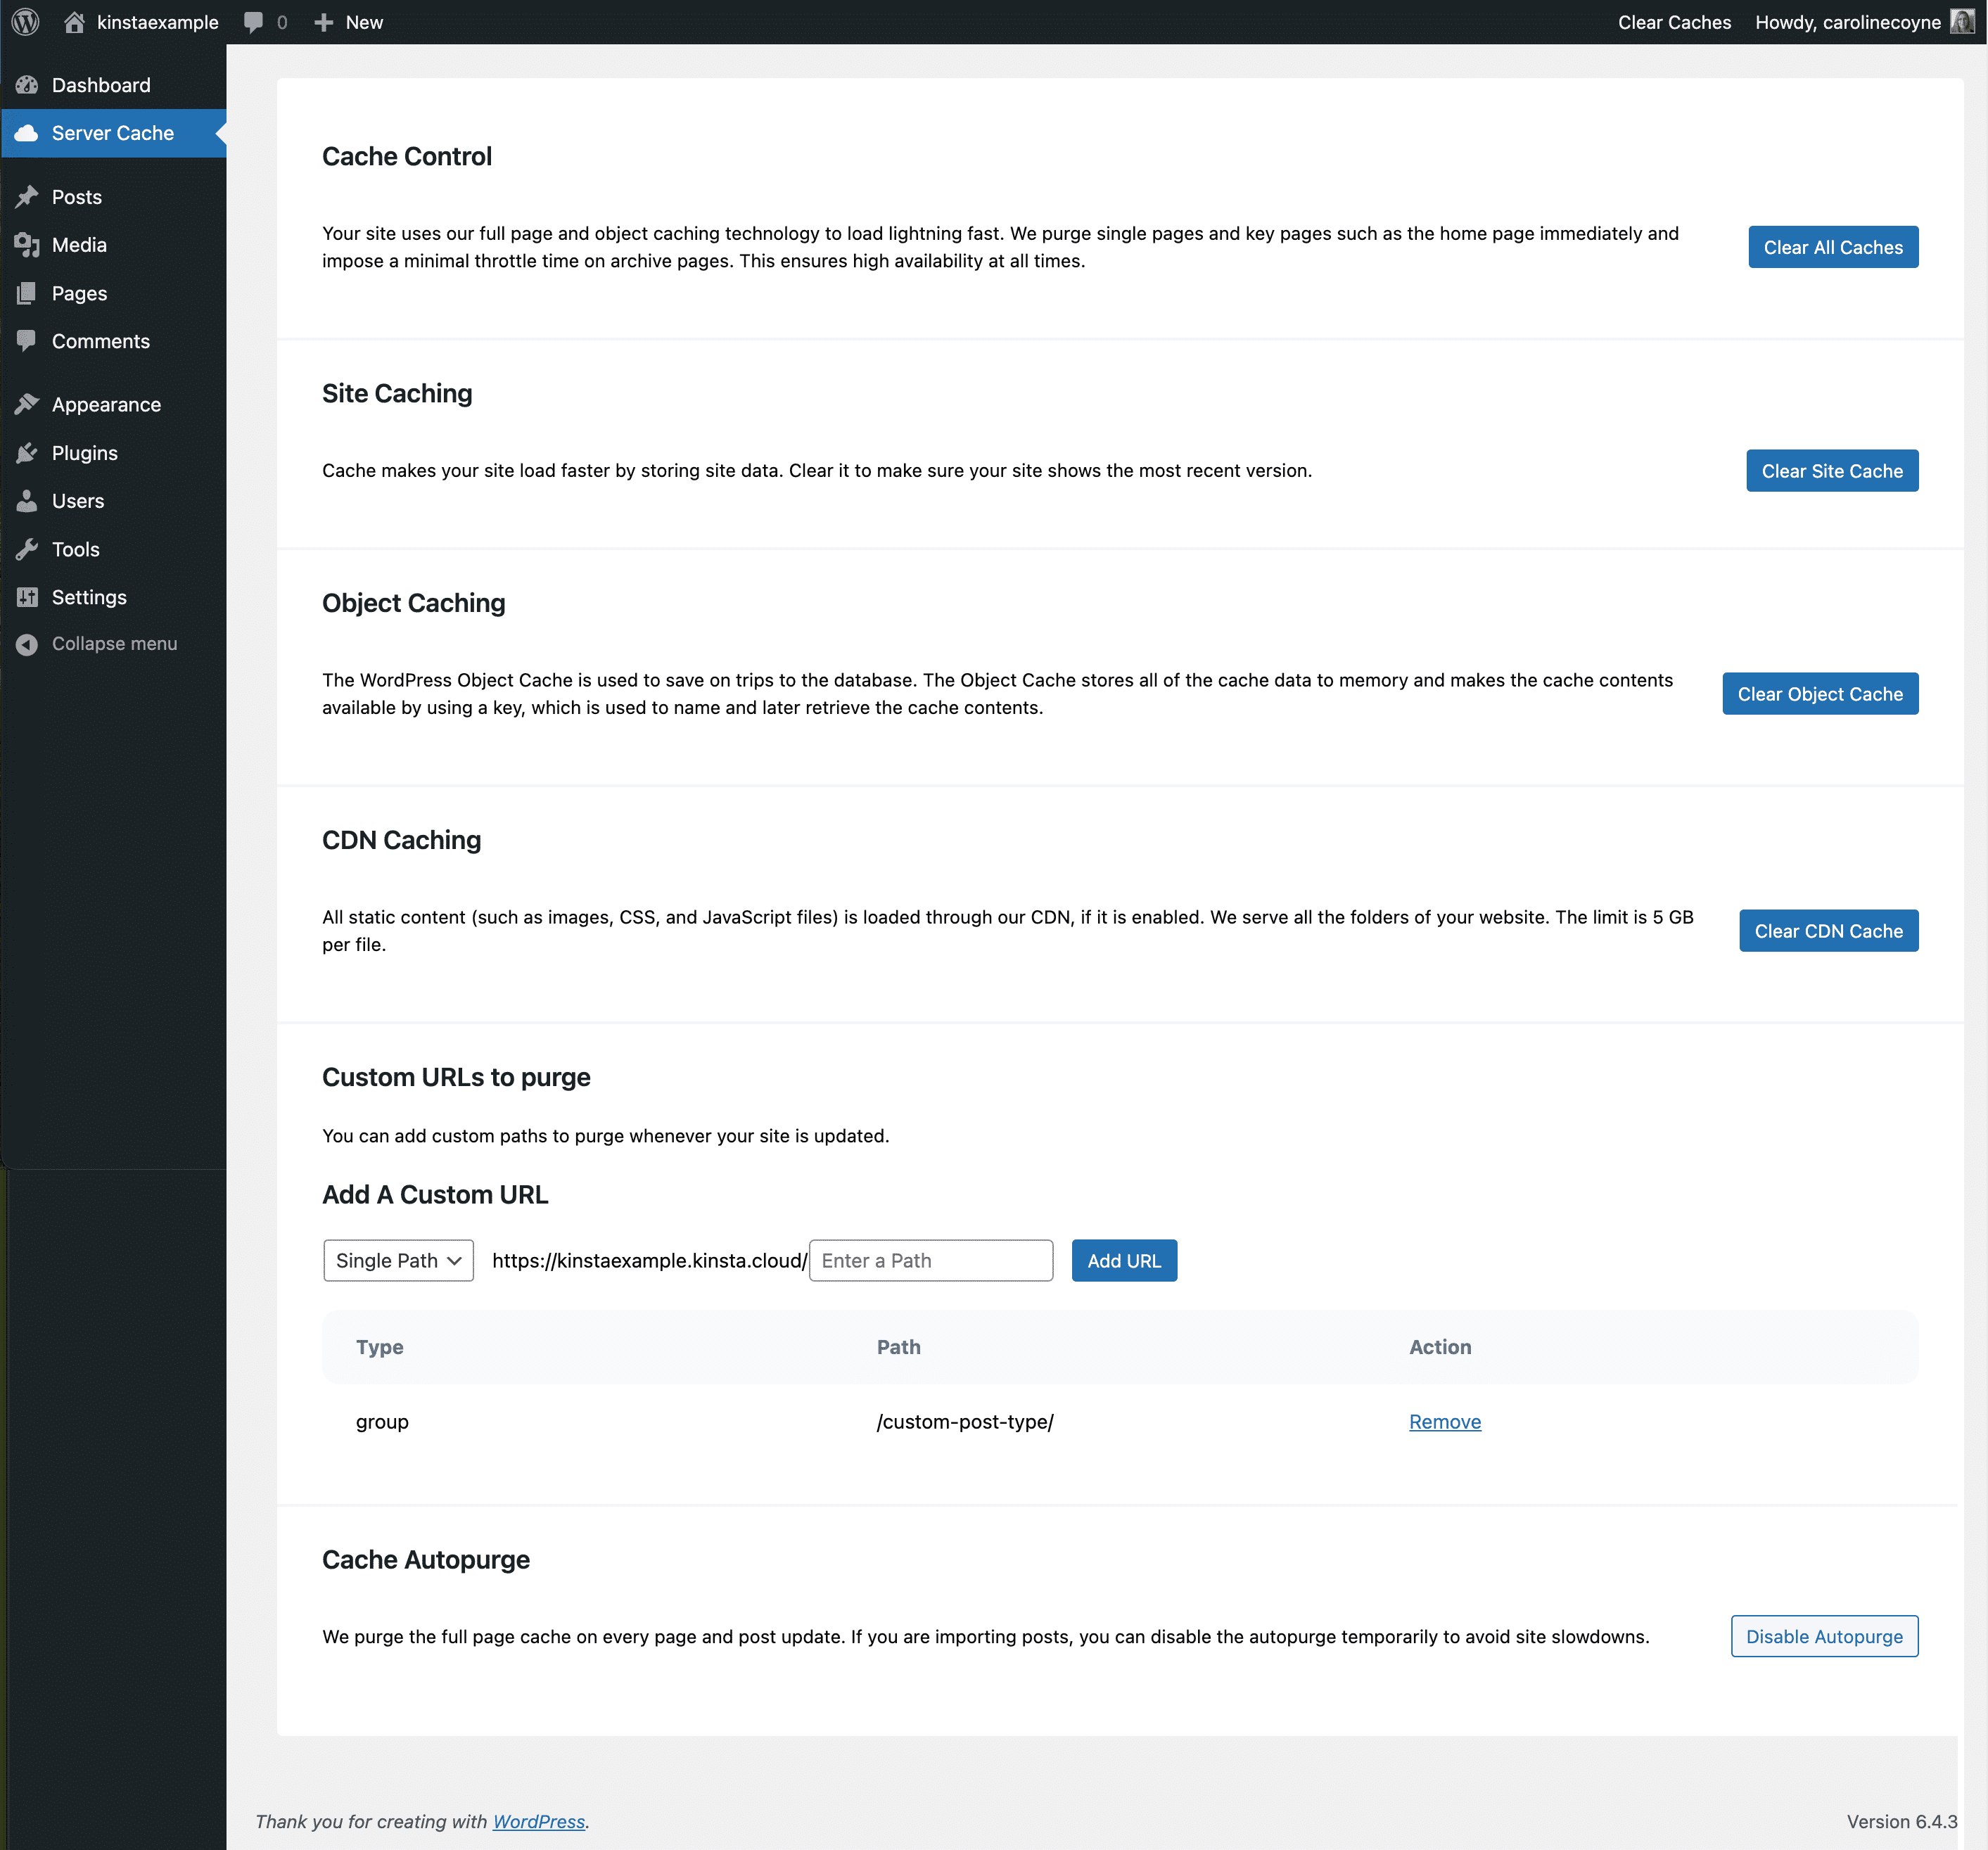Click the Users menu item in sidebar
The width and height of the screenshot is (1988, 1850).
pyautogui.click(x=77, y=501)
